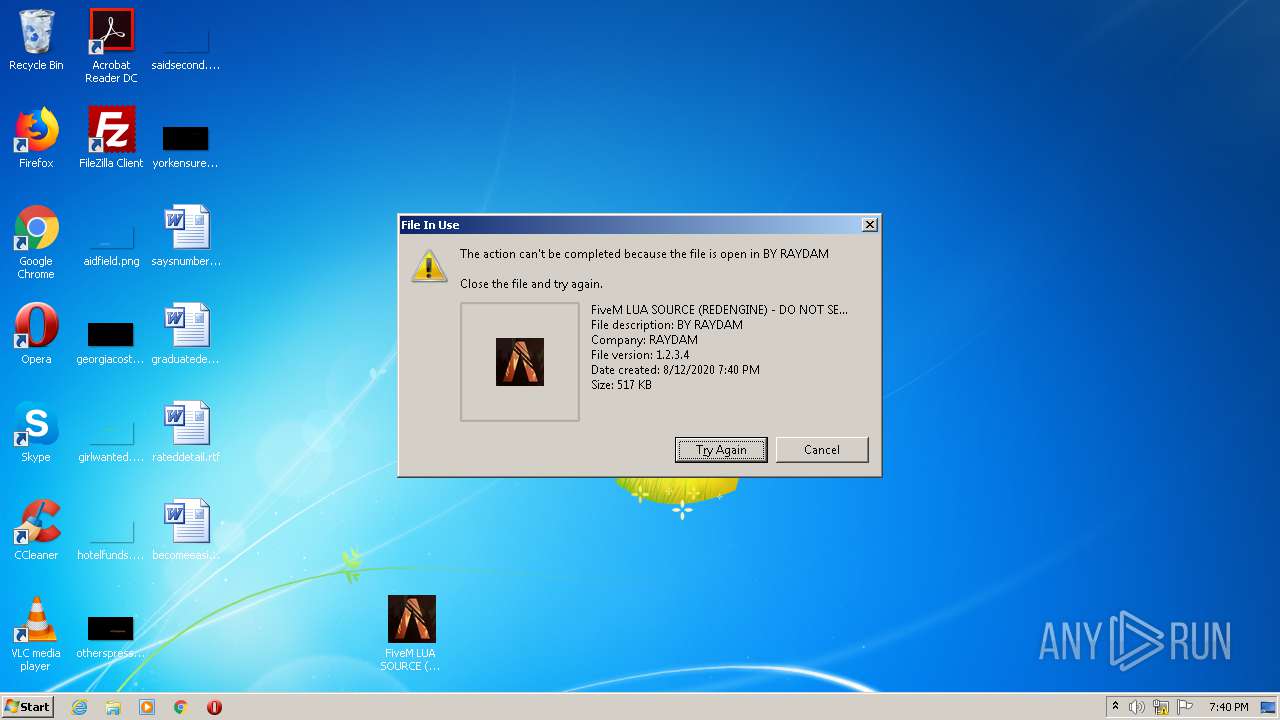
Task: Click the 'File version: 1.2.3.4' text
Action: pyautogui.click(x=640, y=355)
